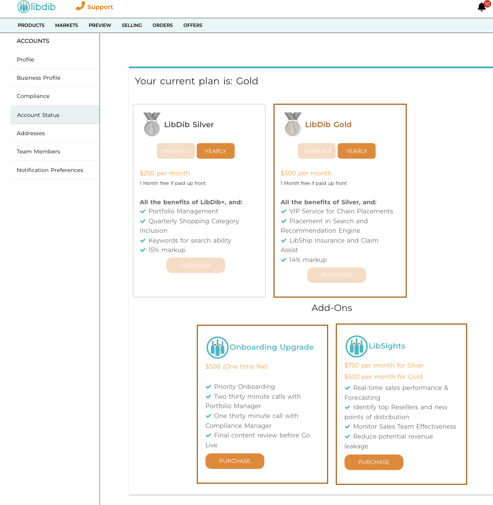Open the Products menu
Screen dimensions: 493x505
click(31, 25)
